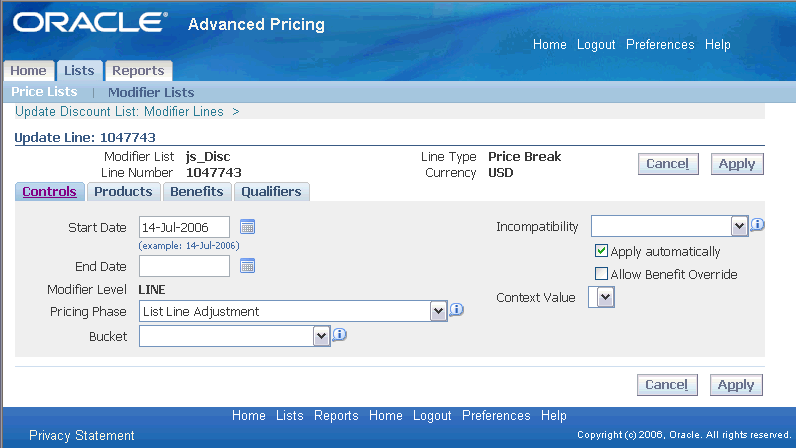Viewport: 796px width, 448px height.
Task: Click the top Apply button
Action: click(x=737, y=164)
